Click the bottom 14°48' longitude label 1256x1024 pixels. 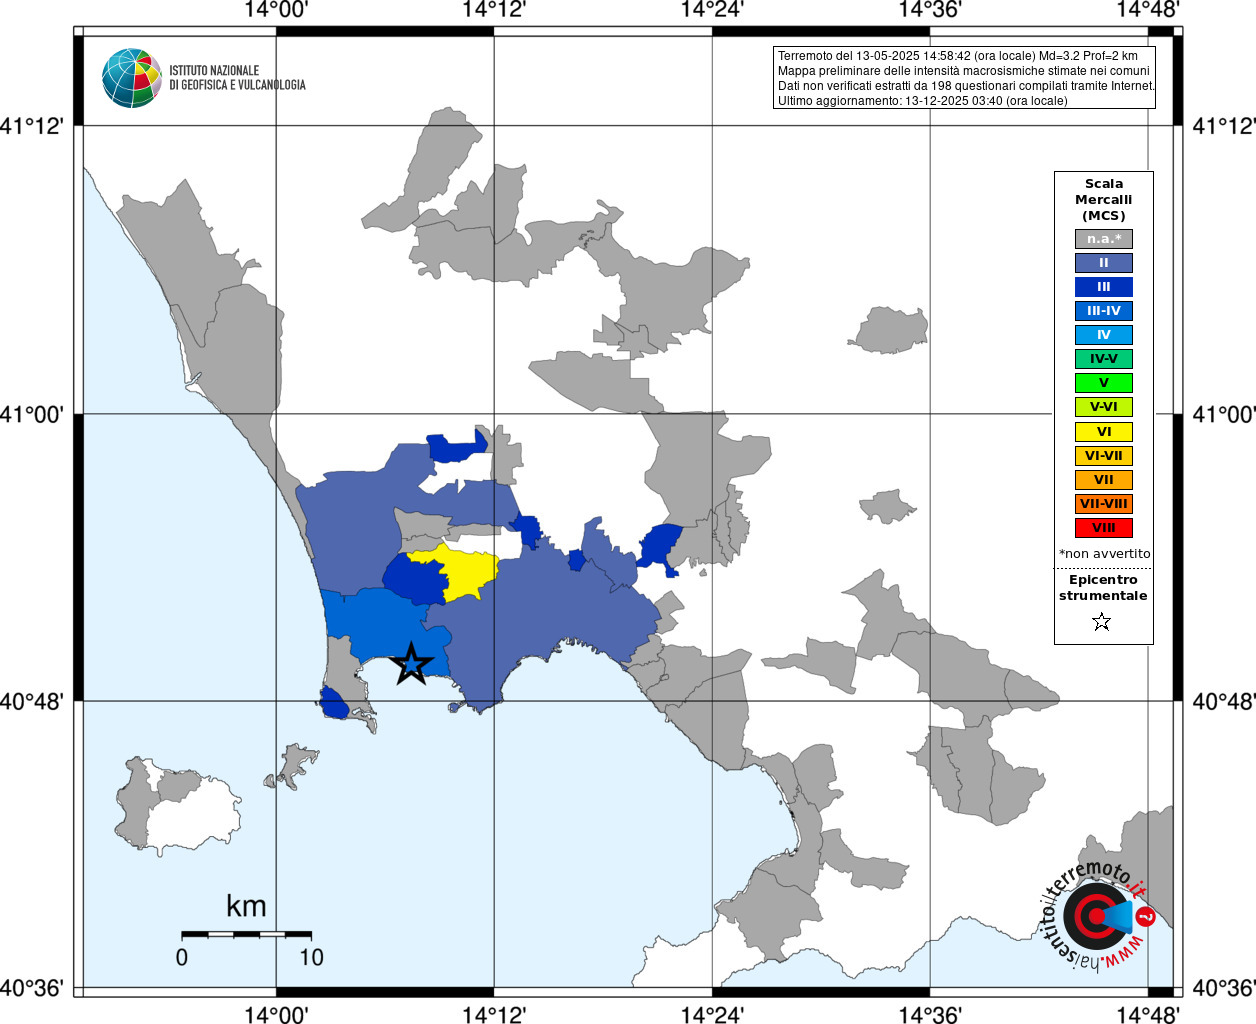point(1148,1014)
